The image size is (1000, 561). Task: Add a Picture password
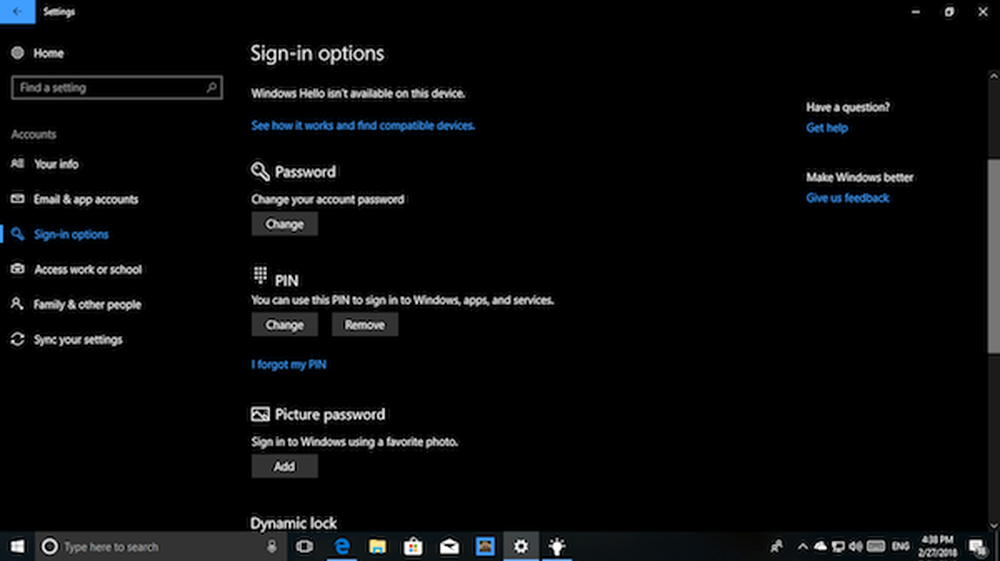tap(284, 466)
